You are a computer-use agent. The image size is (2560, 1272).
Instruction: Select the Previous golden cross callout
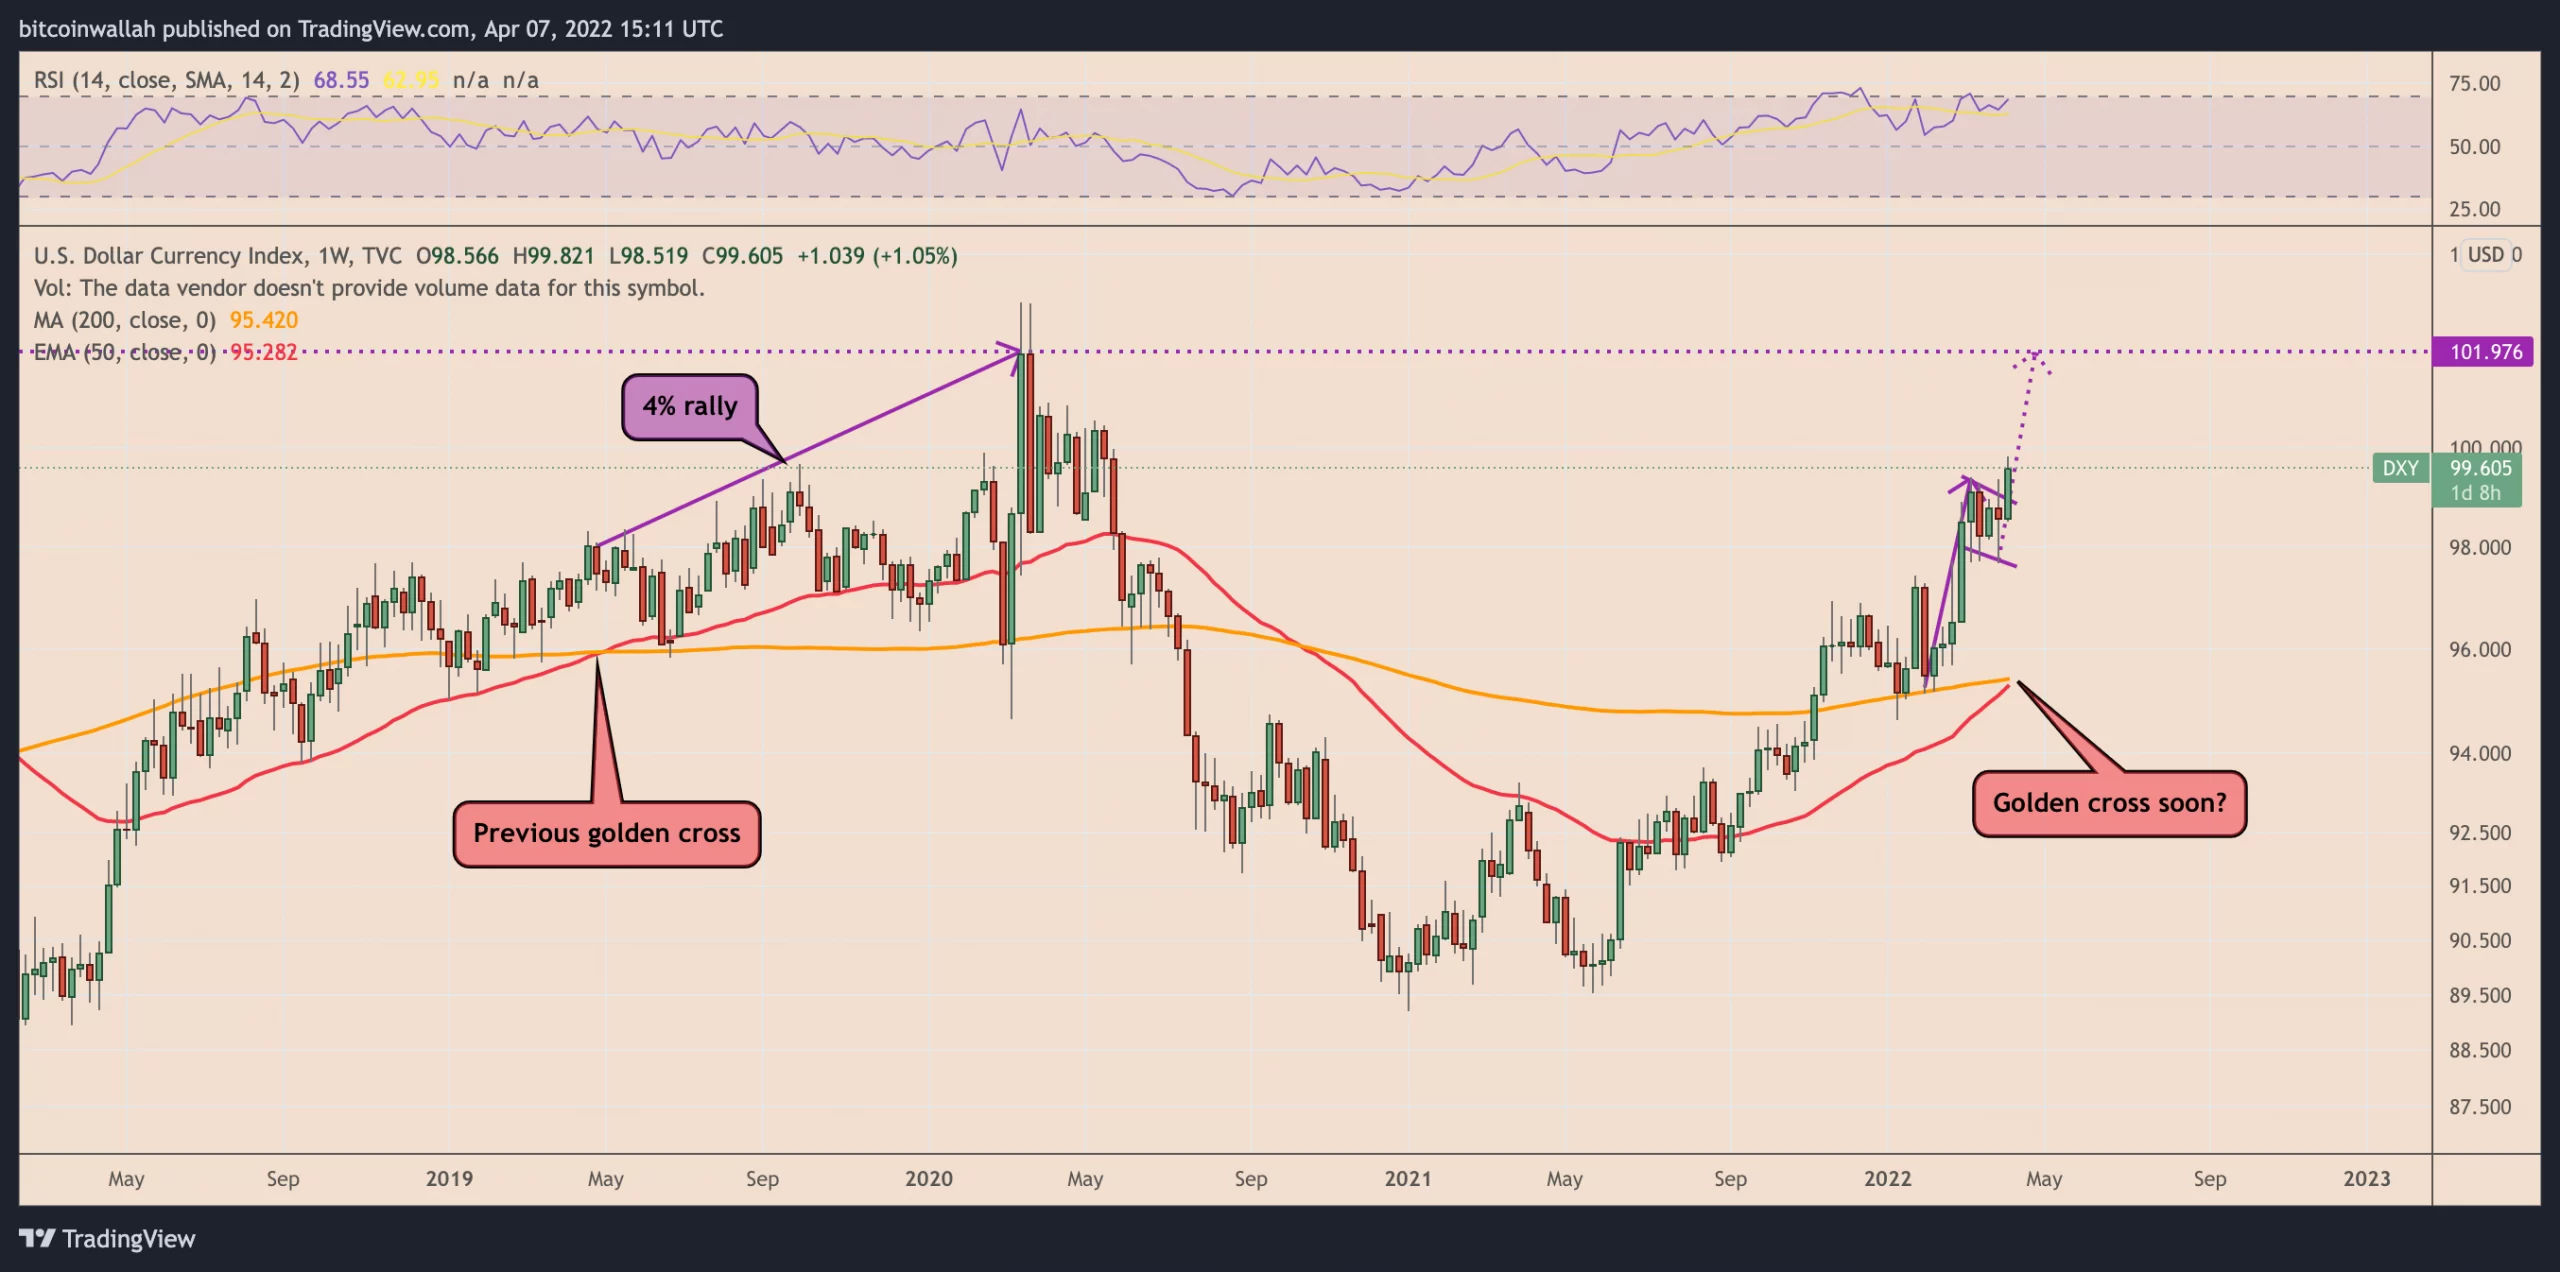point(606,833)
